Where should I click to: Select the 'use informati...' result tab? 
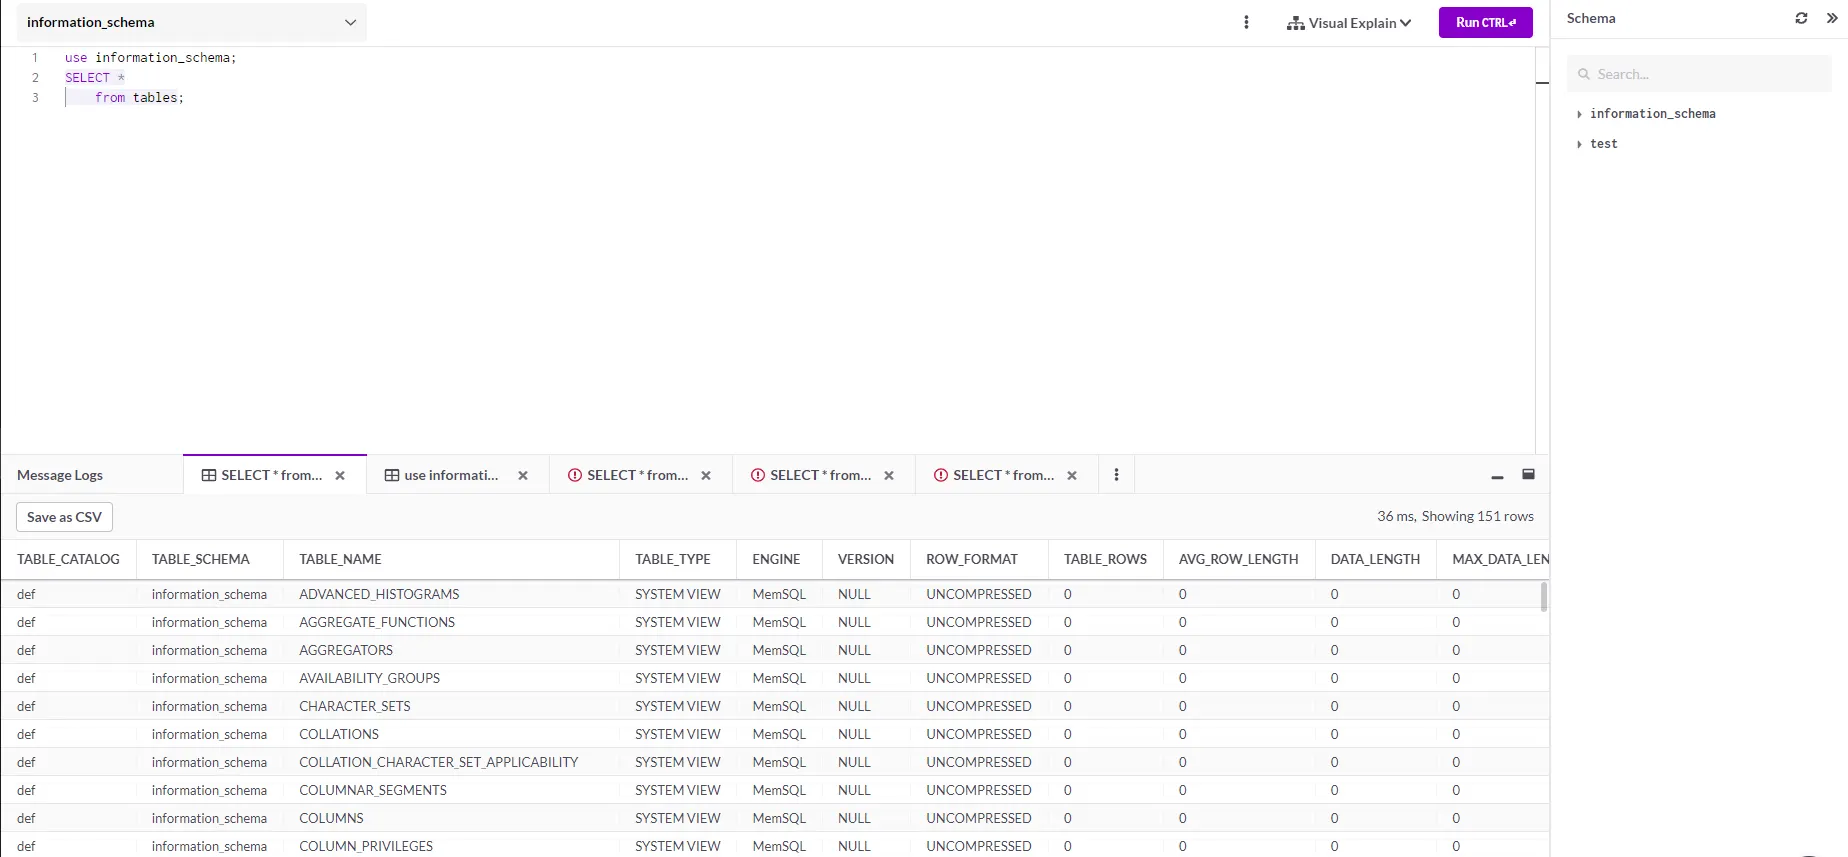(450, 475)
